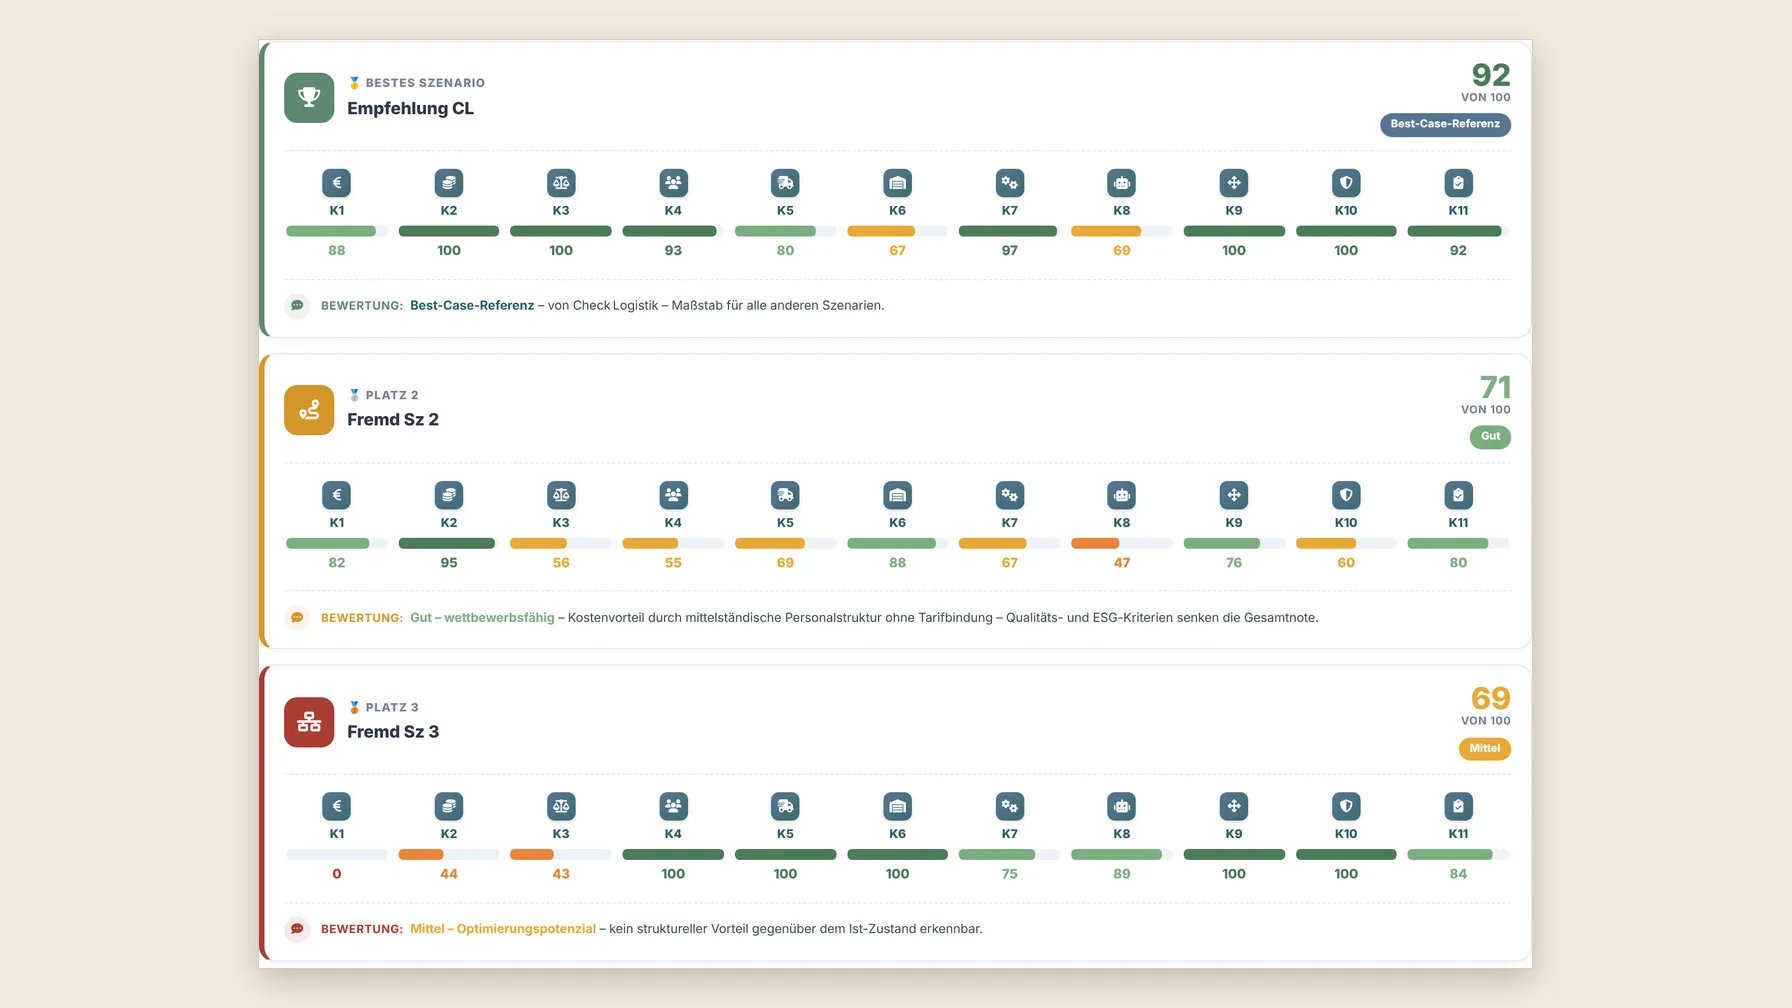Open the Gut – wettbewerbsfähig rating text

(x=482, y=618)
